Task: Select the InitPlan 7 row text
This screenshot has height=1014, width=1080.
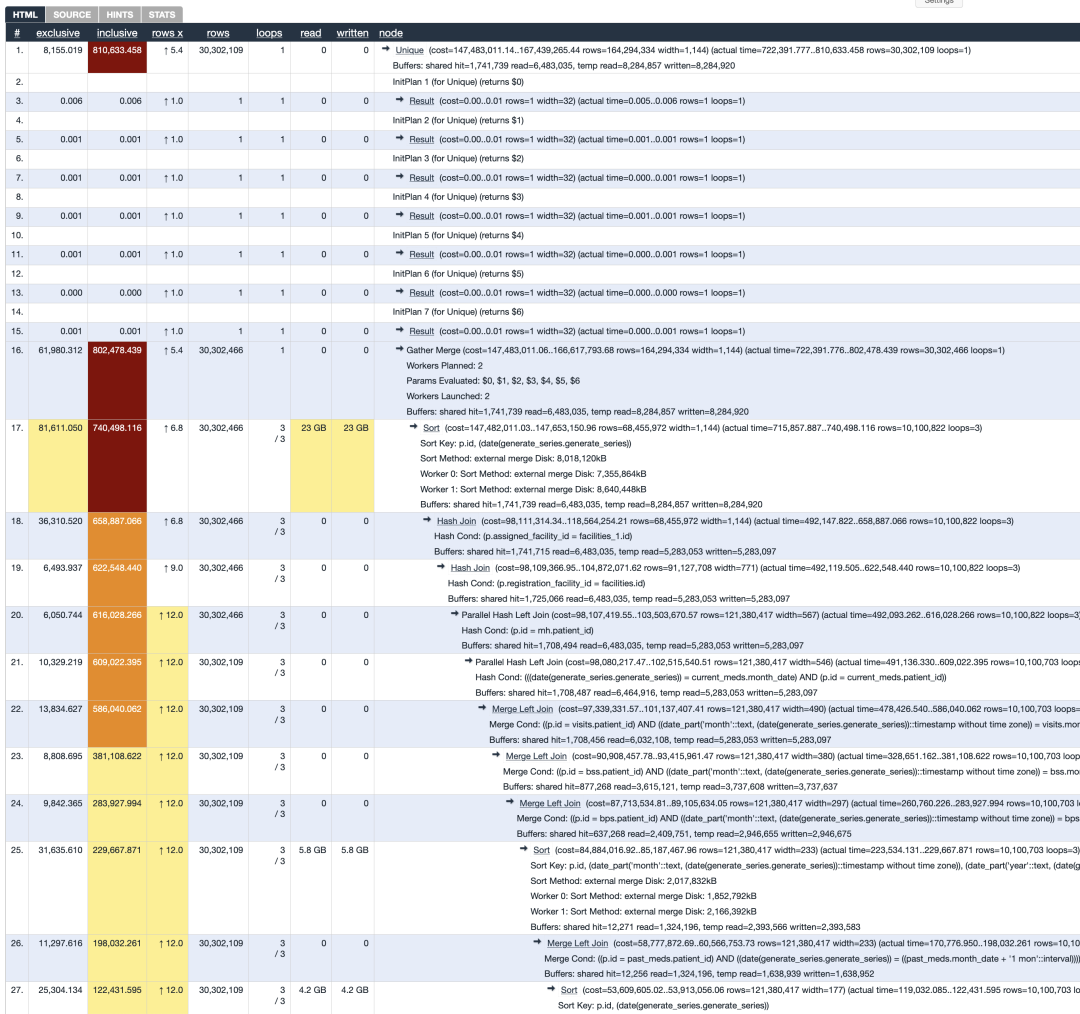Action: 458,312
